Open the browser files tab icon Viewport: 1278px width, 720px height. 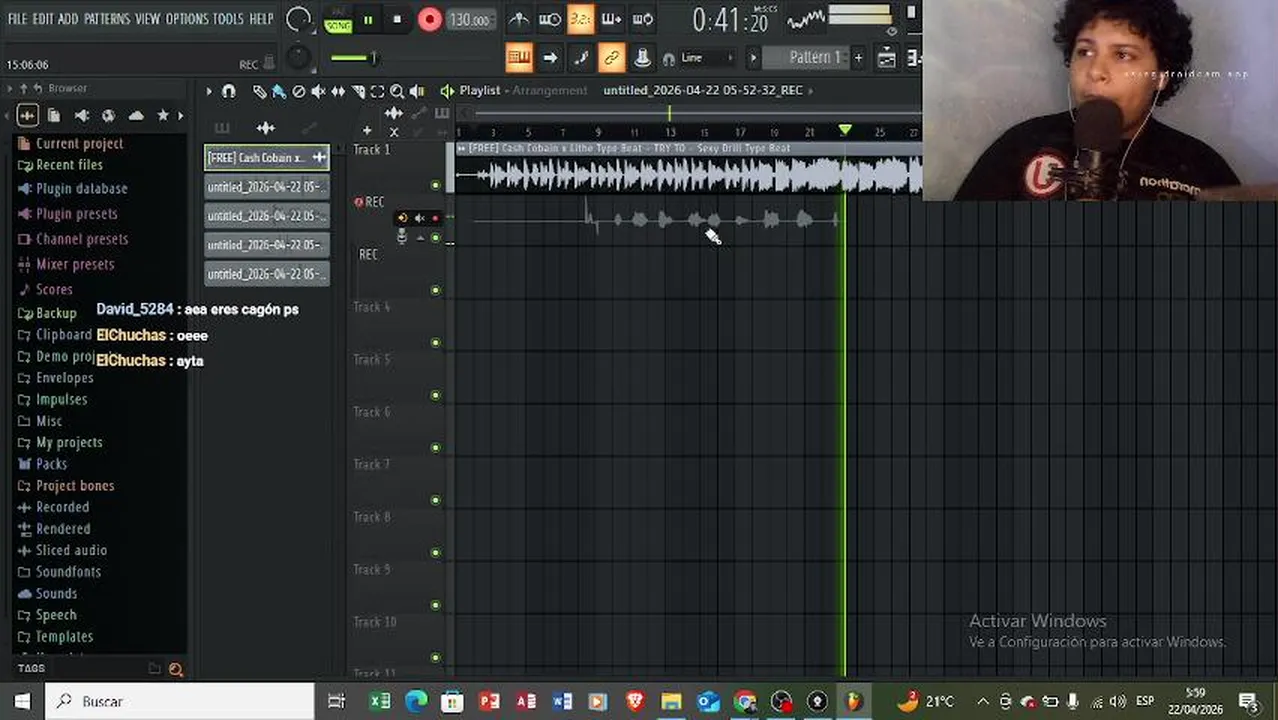click(x=54, y=116)
